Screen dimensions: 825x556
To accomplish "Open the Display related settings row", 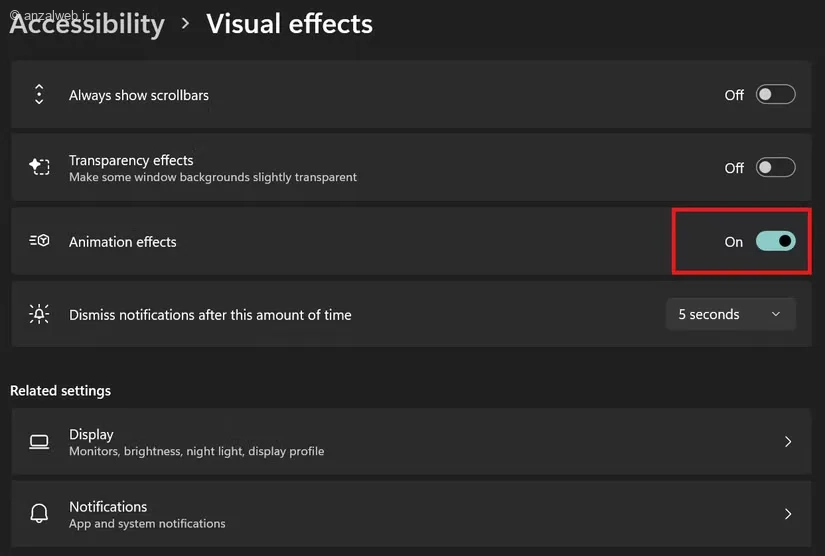I will pyautogui.click(x=411, y=441).
